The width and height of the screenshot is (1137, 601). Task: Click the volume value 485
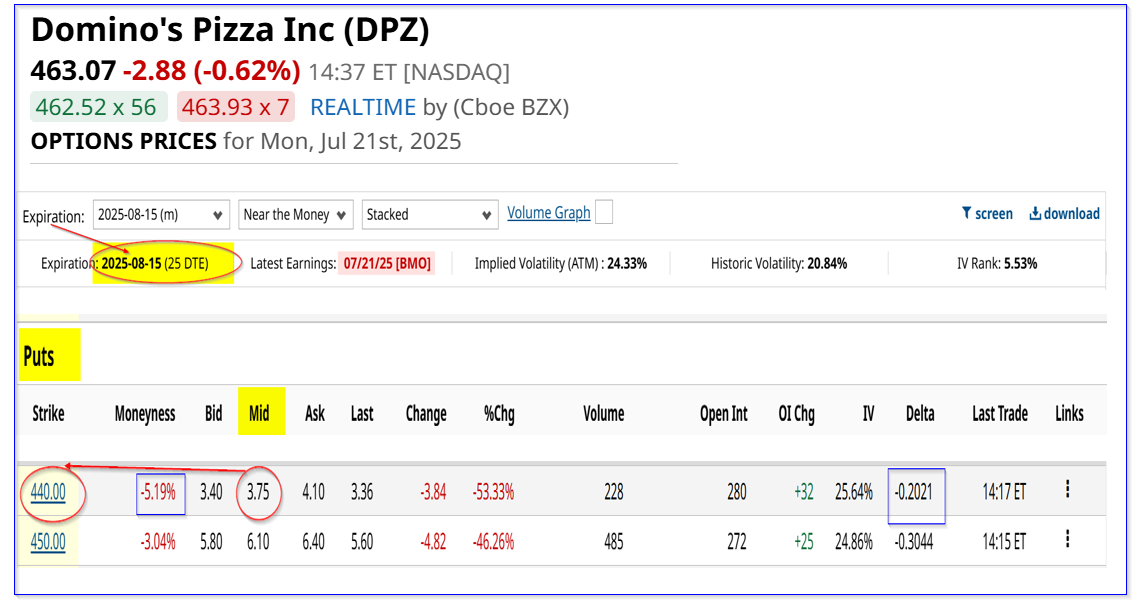pyautogui.click(x=613, y=542)
